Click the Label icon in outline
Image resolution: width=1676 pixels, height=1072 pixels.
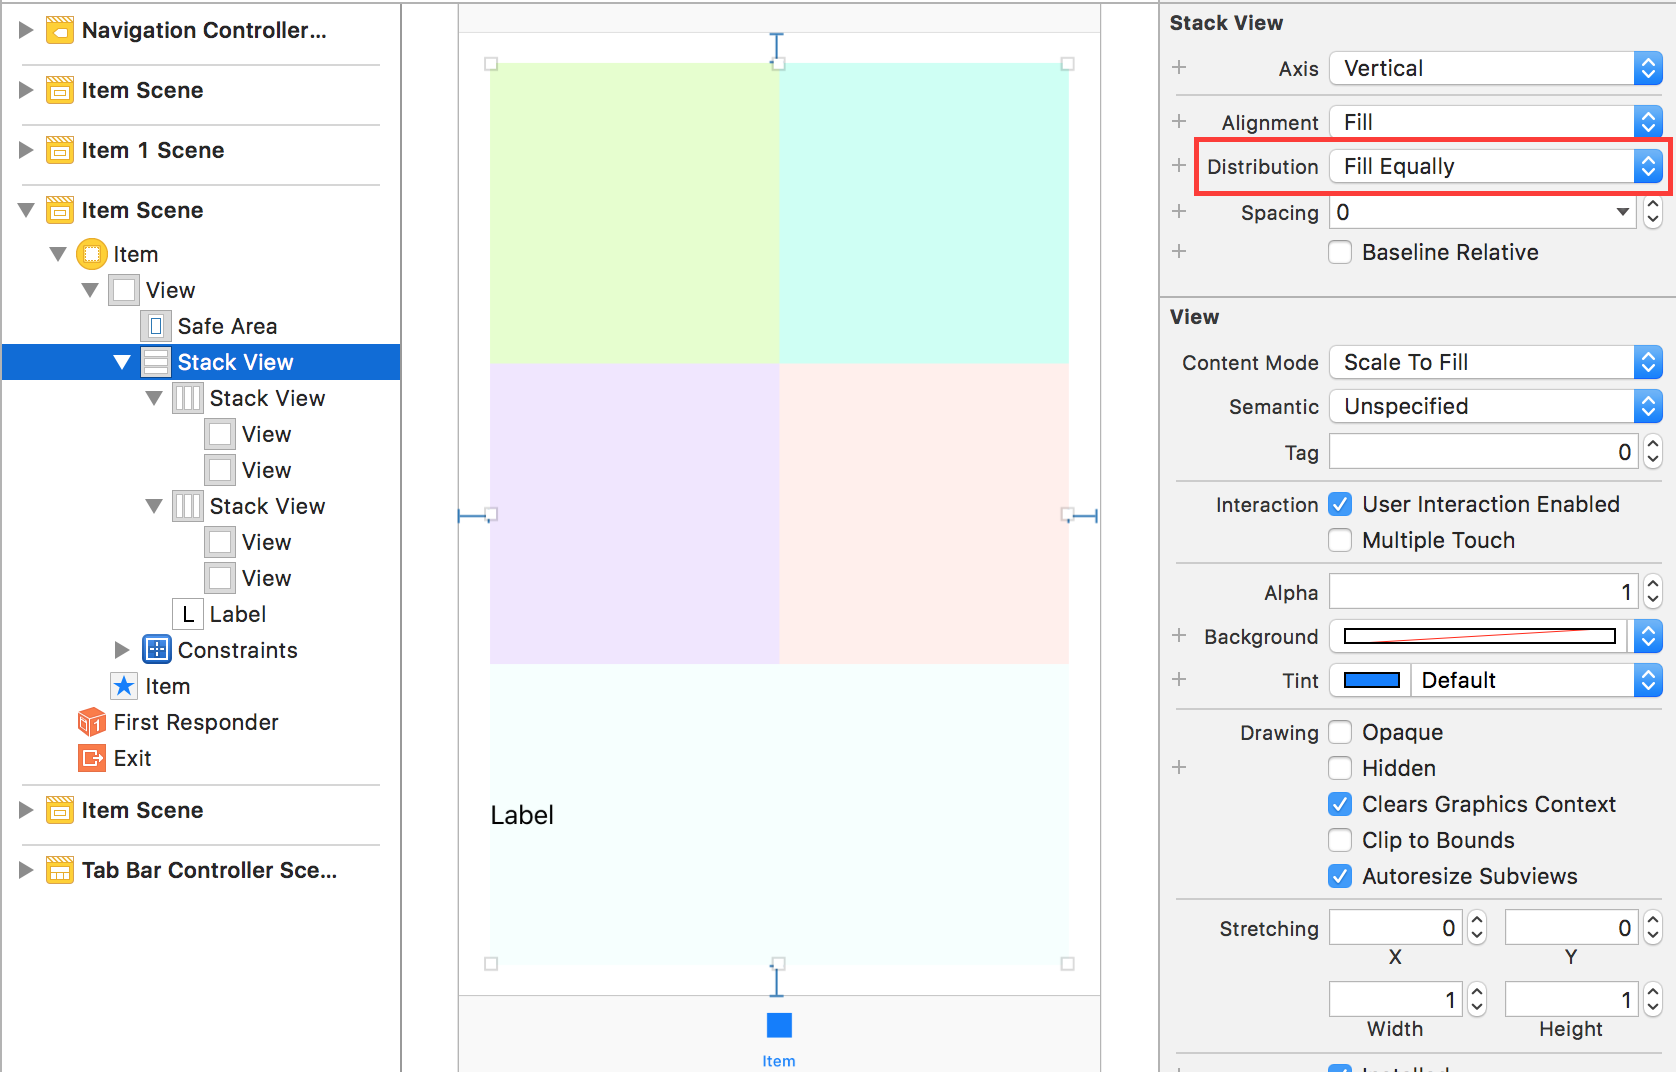pyautogui.click(x=188, y=614)
